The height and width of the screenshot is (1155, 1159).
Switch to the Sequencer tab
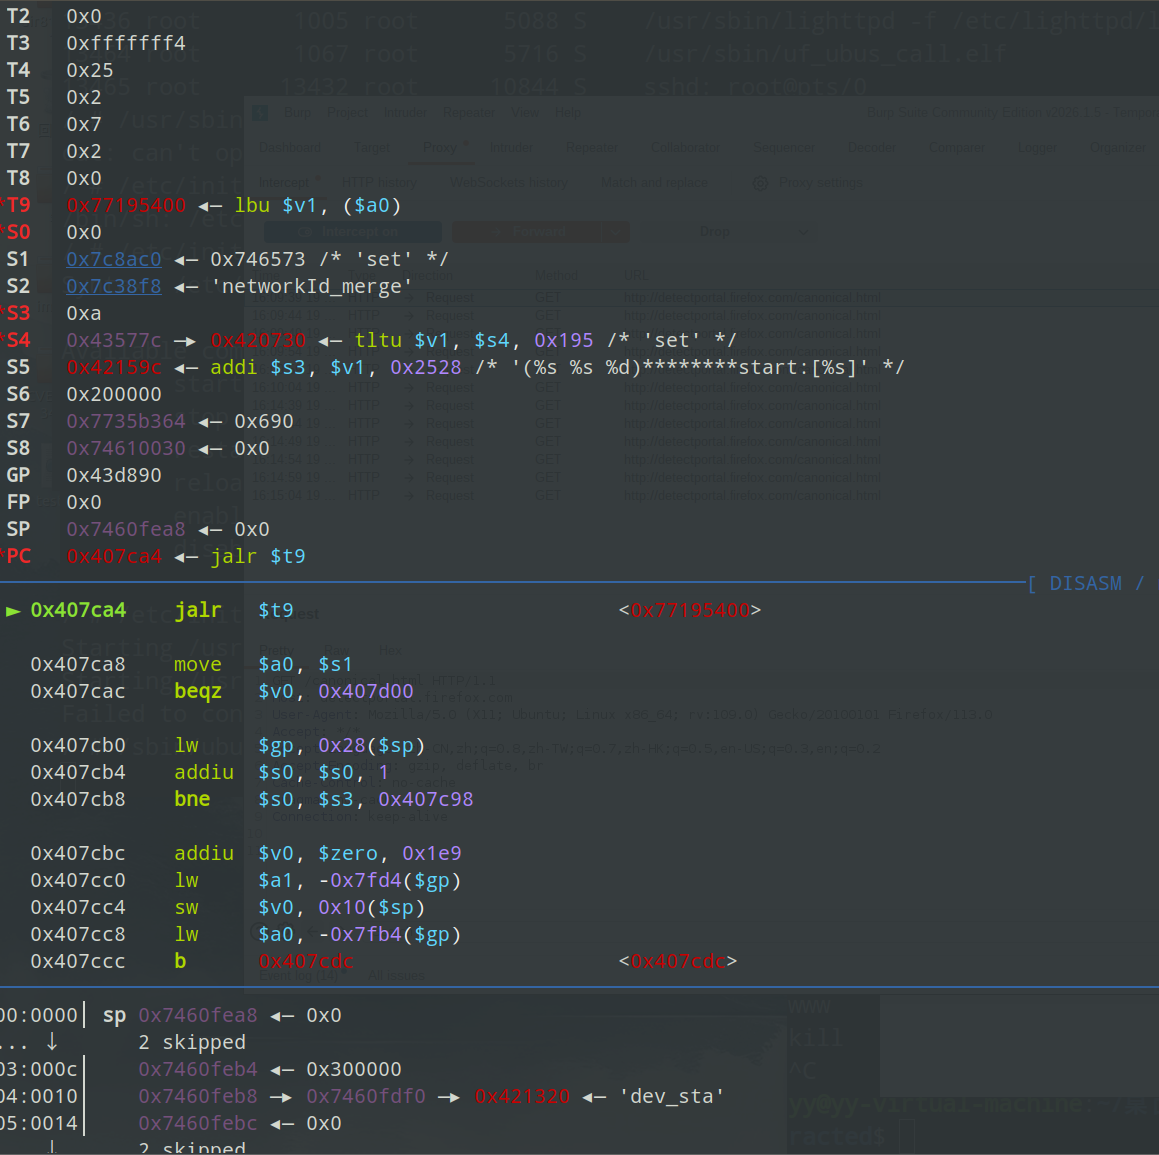click(x=784, y=148)
